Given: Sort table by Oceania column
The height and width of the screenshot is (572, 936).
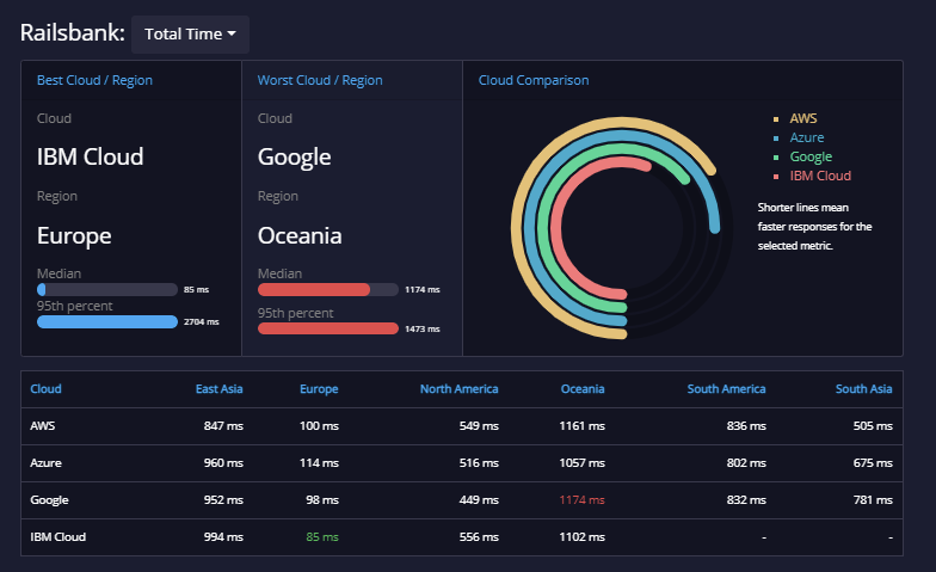Looking at the screenshot, I should 583,389.
